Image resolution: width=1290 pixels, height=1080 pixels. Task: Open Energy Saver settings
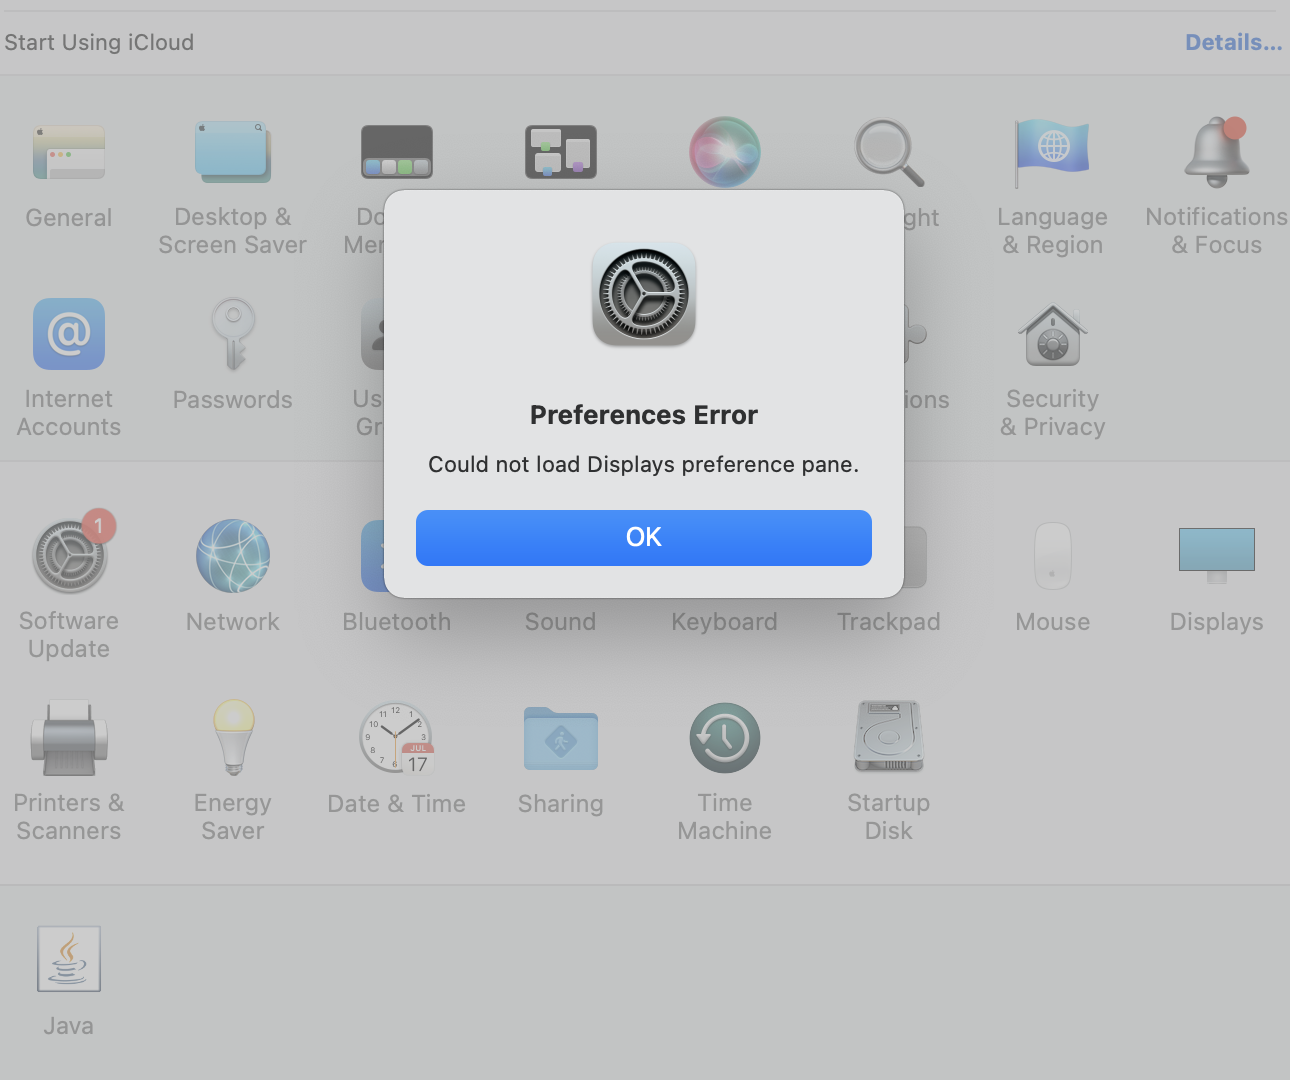[x=233, y=738]
